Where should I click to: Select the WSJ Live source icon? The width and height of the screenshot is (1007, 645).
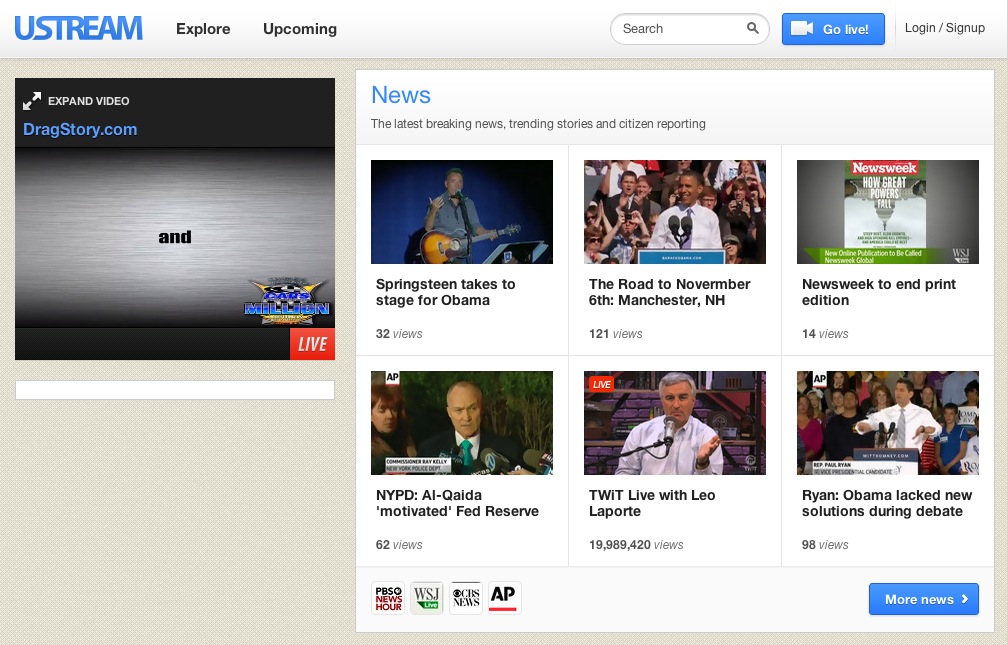point(426,597)
